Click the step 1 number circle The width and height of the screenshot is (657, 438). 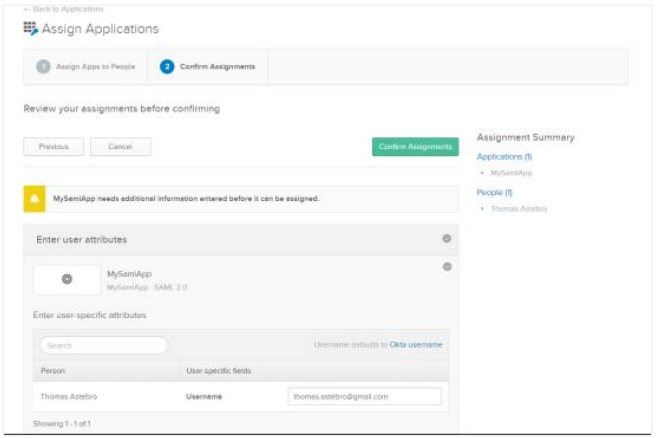pos(43,67)
